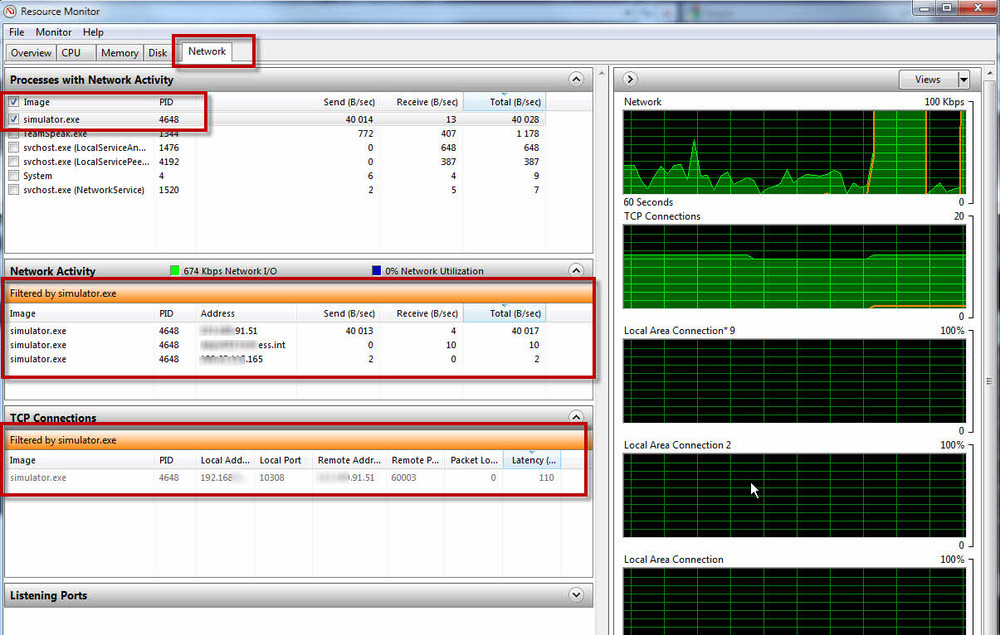Click the left pane vertical scrollbar up arrow
The image size is (1000, 635).
pos(601,72)
